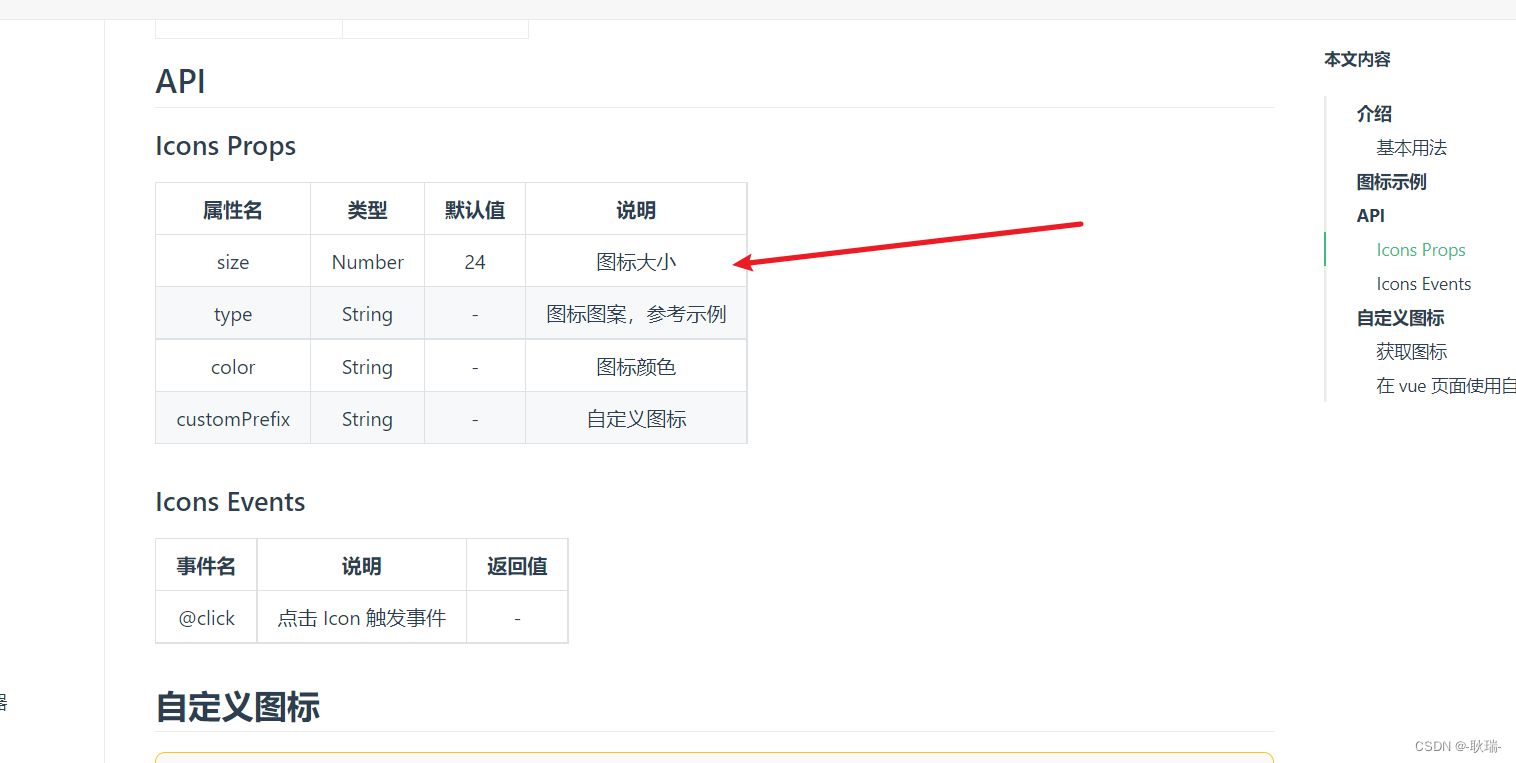Screen dimensions: 1516x763
Task: Select the 说明 header in events table
Action: [x=361, y=566]
